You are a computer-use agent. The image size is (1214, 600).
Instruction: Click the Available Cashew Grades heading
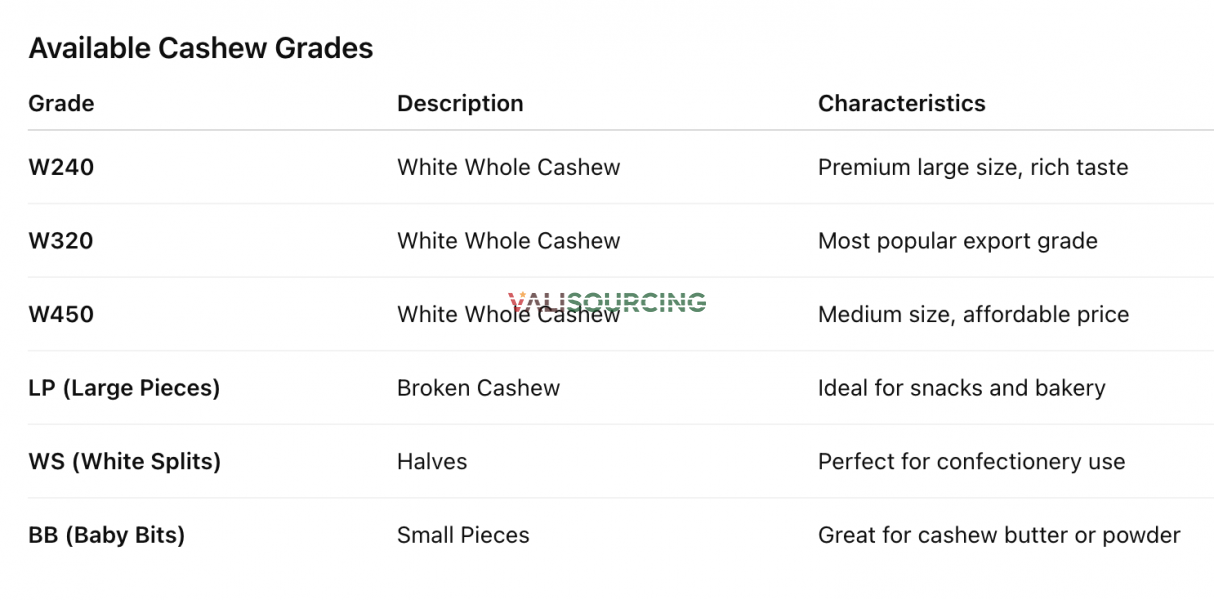point(200,48)
